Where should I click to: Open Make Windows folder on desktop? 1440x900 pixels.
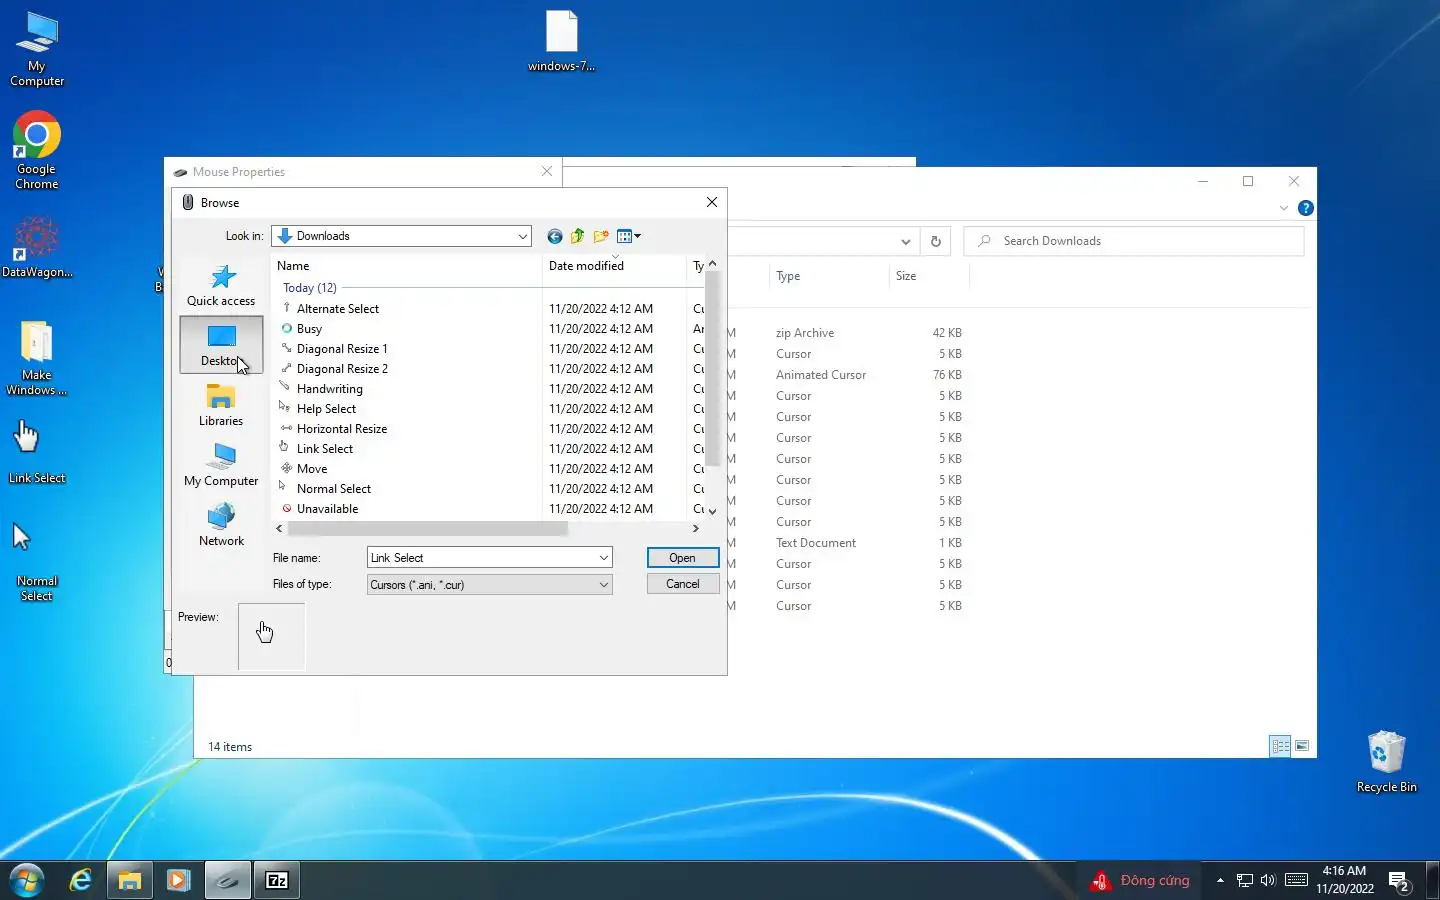pos(37,358)
